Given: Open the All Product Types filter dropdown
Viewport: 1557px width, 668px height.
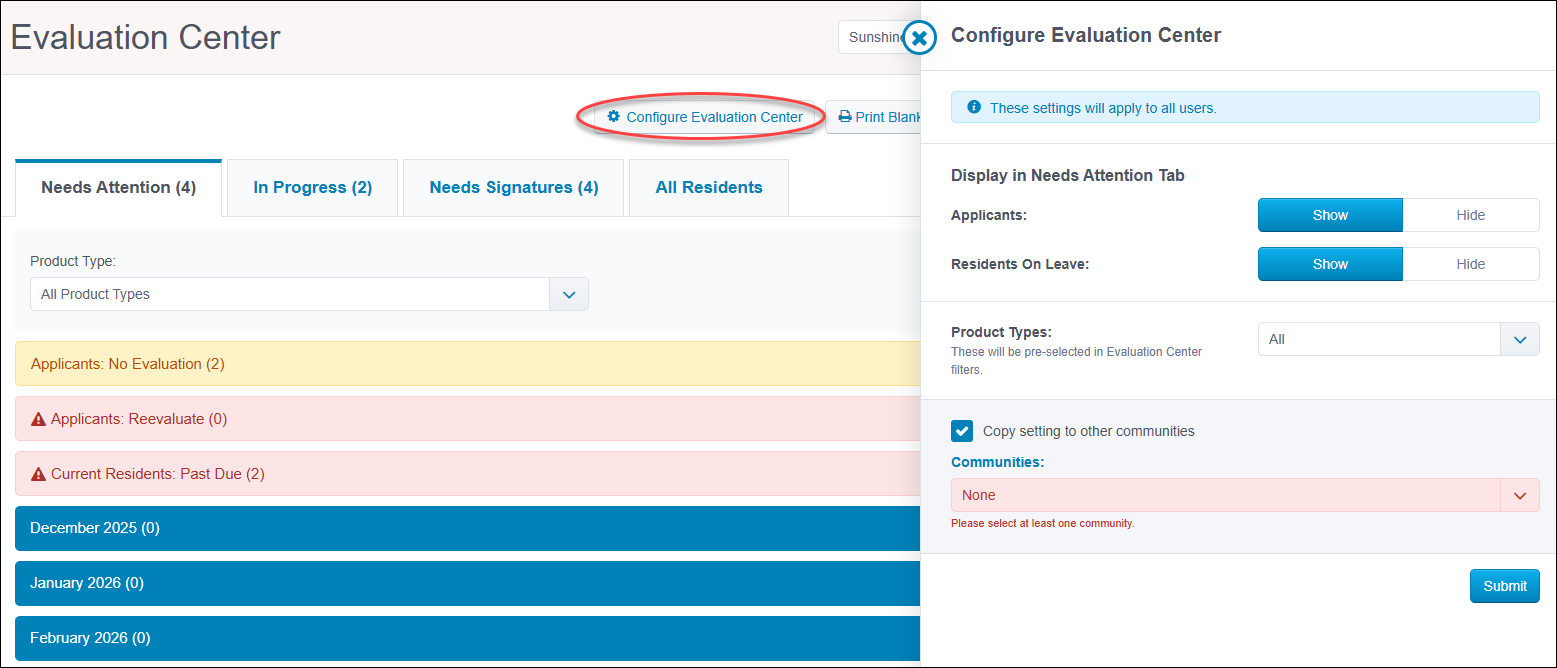Looking at the screenshot, I should pyautogui.click(x=568, y=294).
